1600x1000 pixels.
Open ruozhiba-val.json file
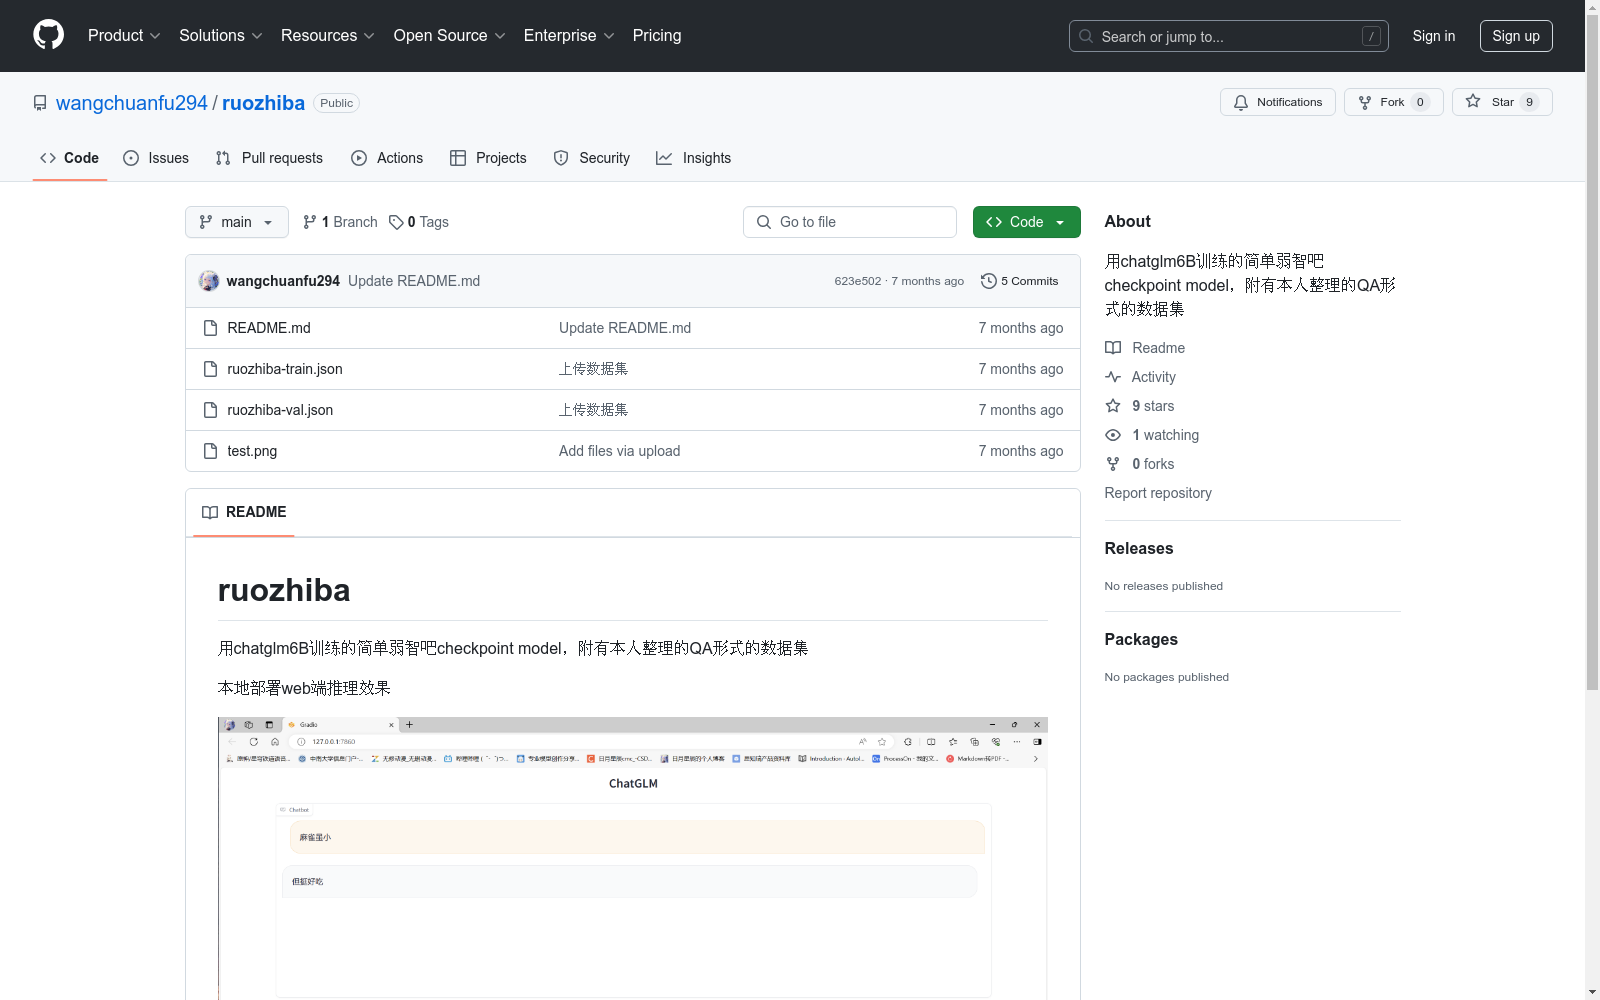pos(280,410)
